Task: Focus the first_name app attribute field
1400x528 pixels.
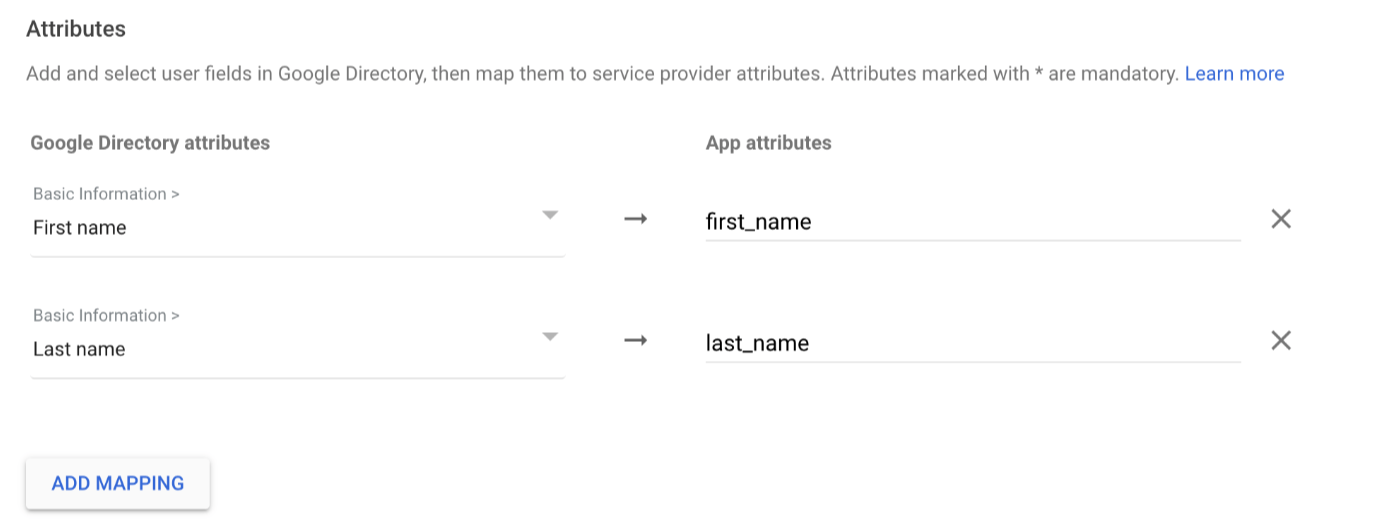Action: click(x=973, y=221)
